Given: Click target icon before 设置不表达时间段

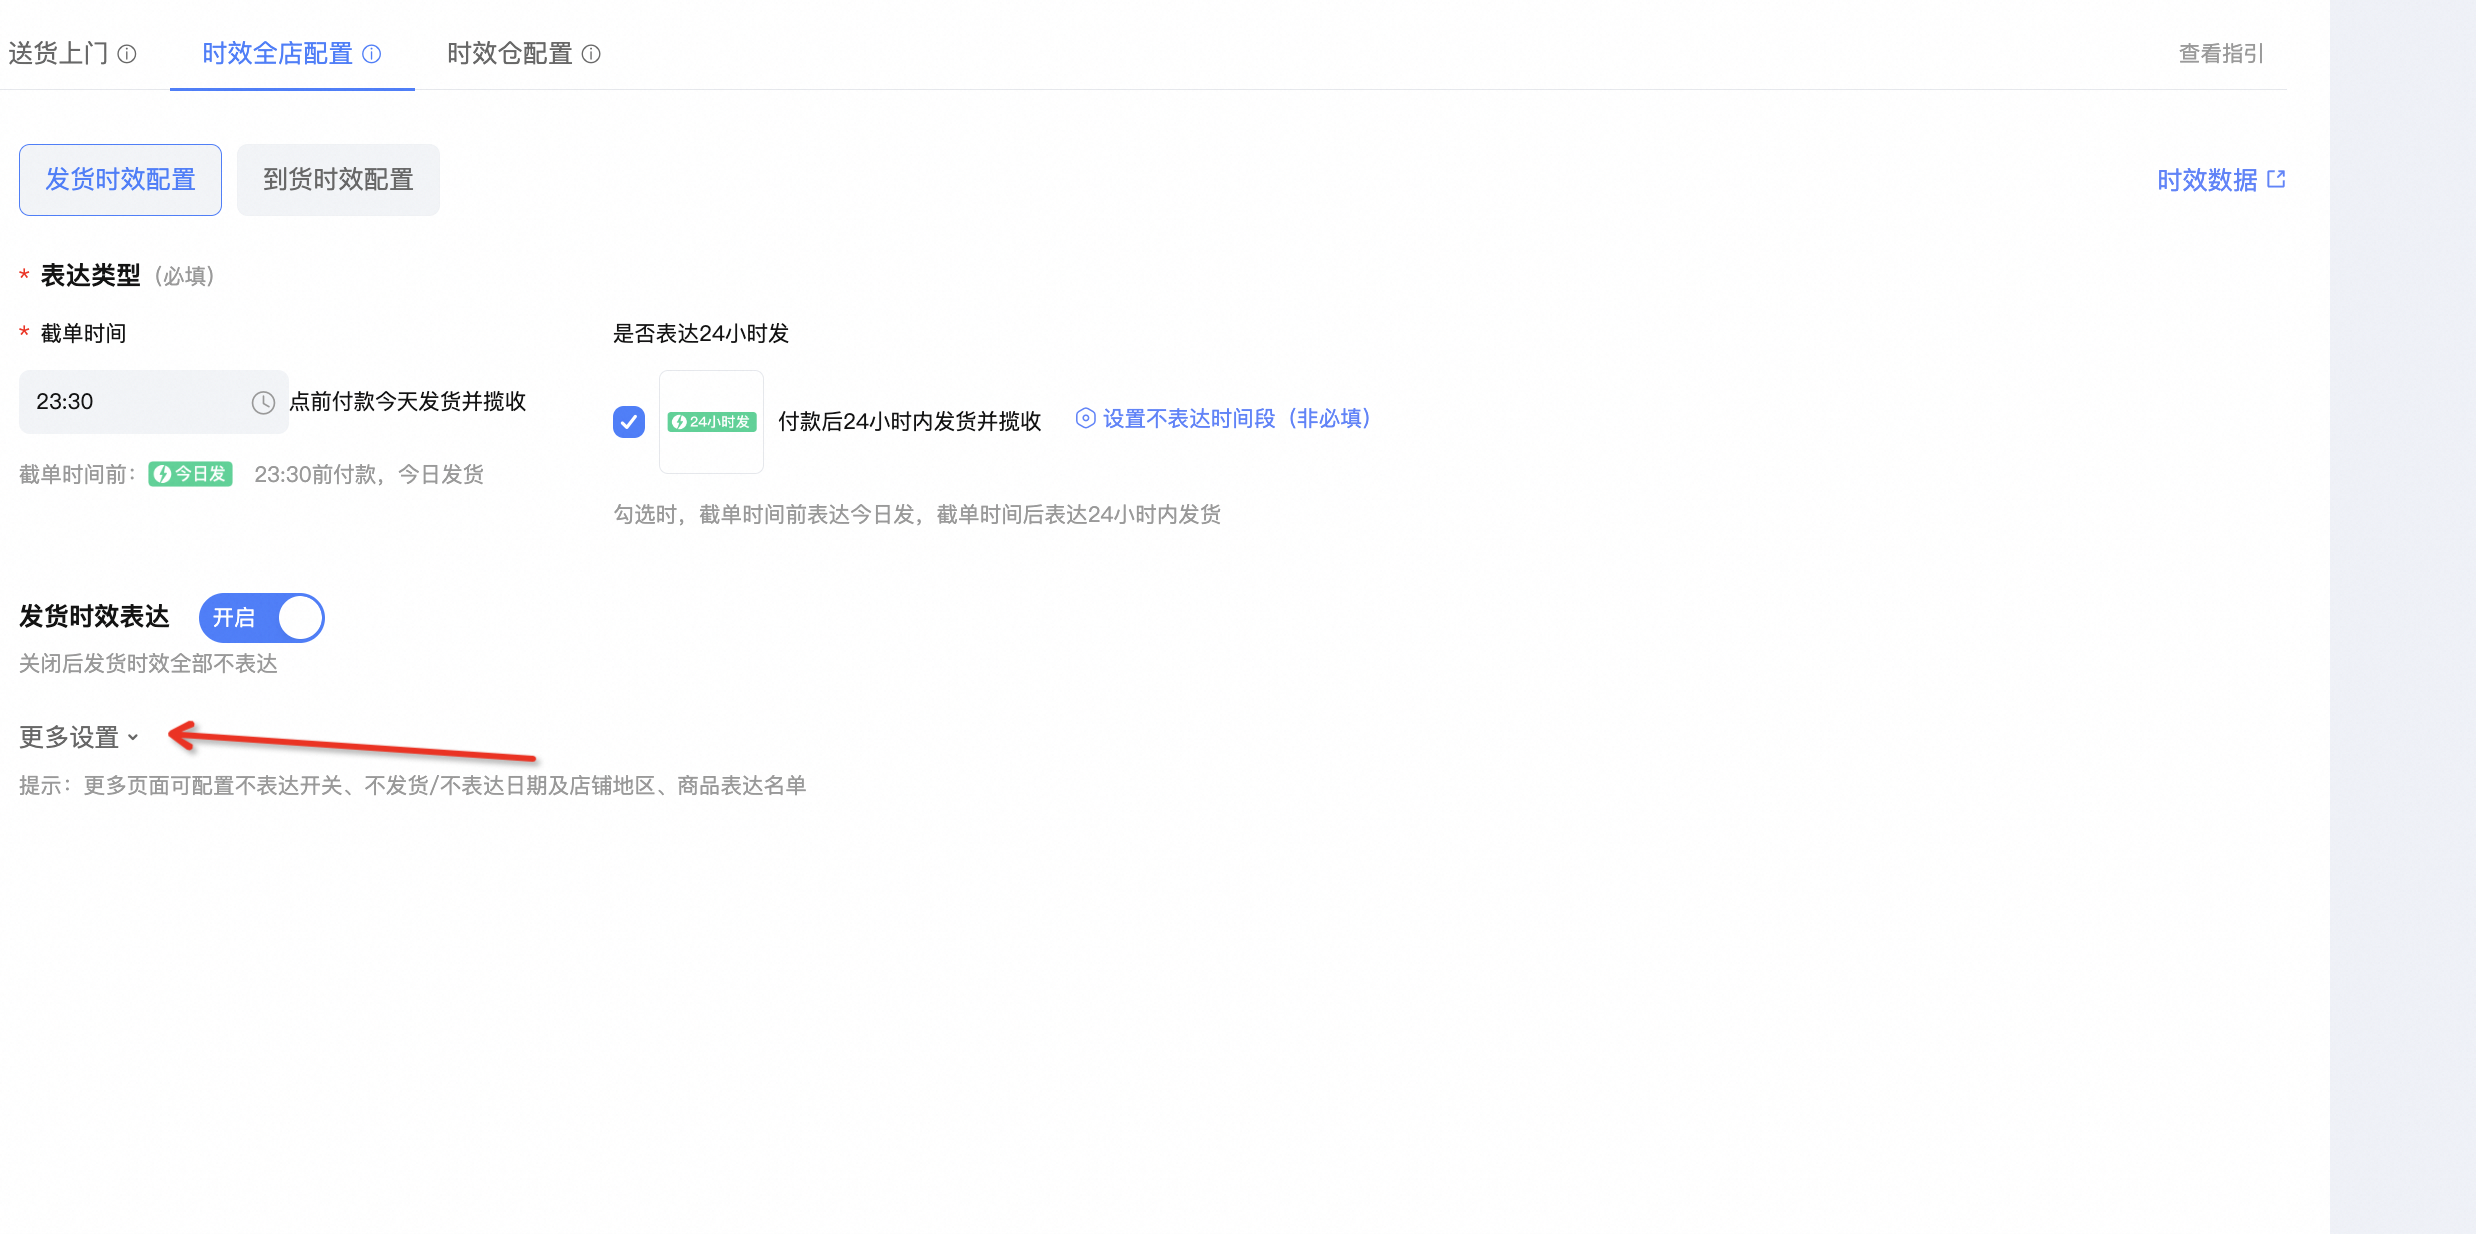Looking at the screenshot, I should [1085, 418].
